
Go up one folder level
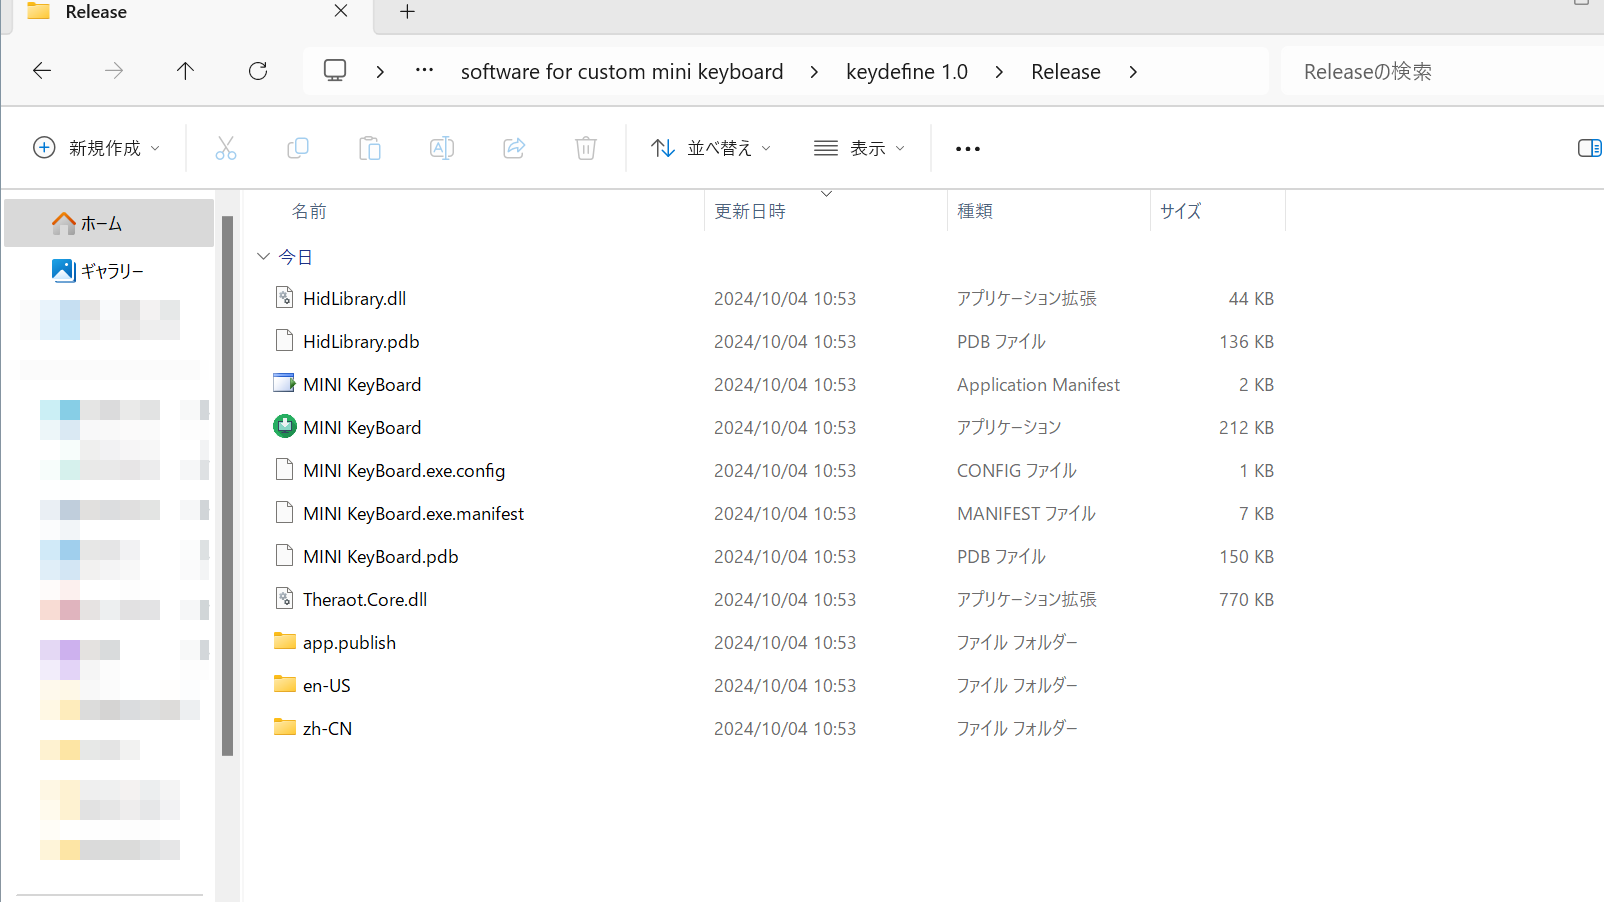(185, 71)
